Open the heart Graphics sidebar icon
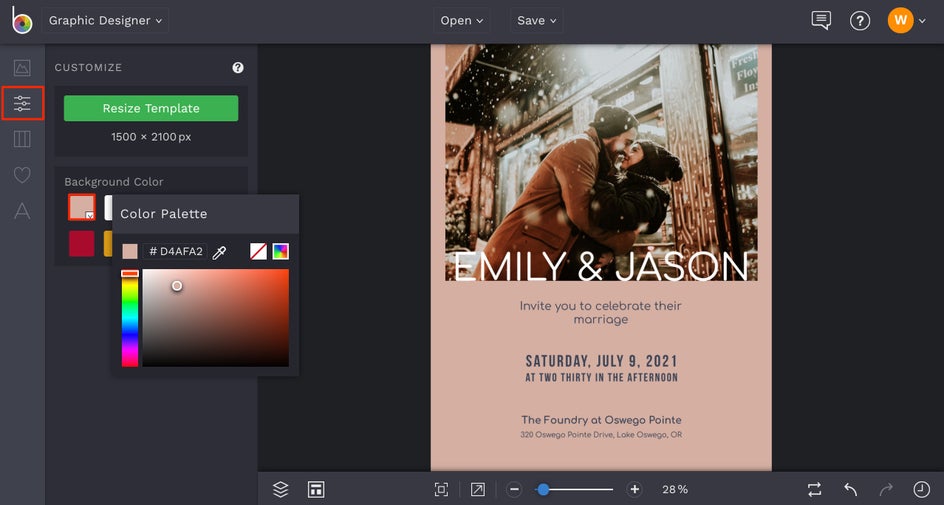 coord(22,175)
